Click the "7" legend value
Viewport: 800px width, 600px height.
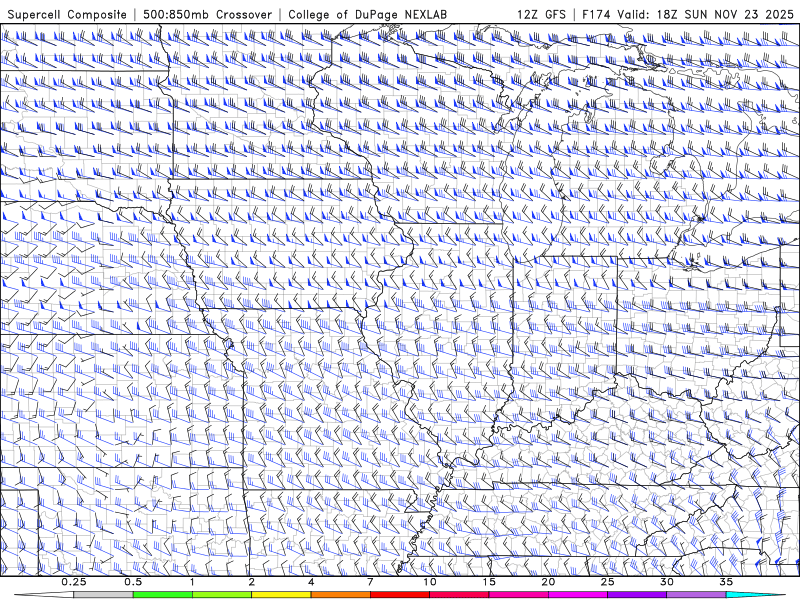[x=370, y=582]
